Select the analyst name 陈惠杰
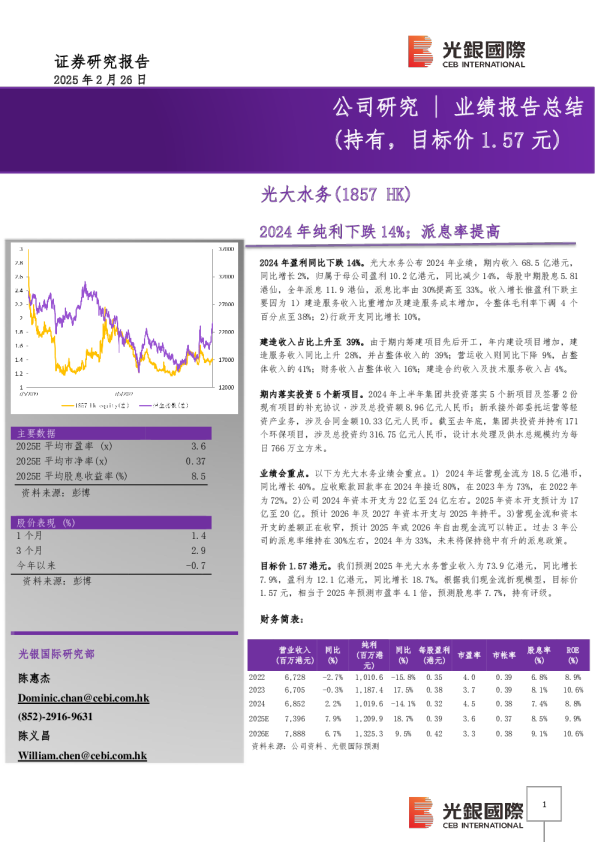Viewport: 595px width, 842px height. click(x=34, y=679)
